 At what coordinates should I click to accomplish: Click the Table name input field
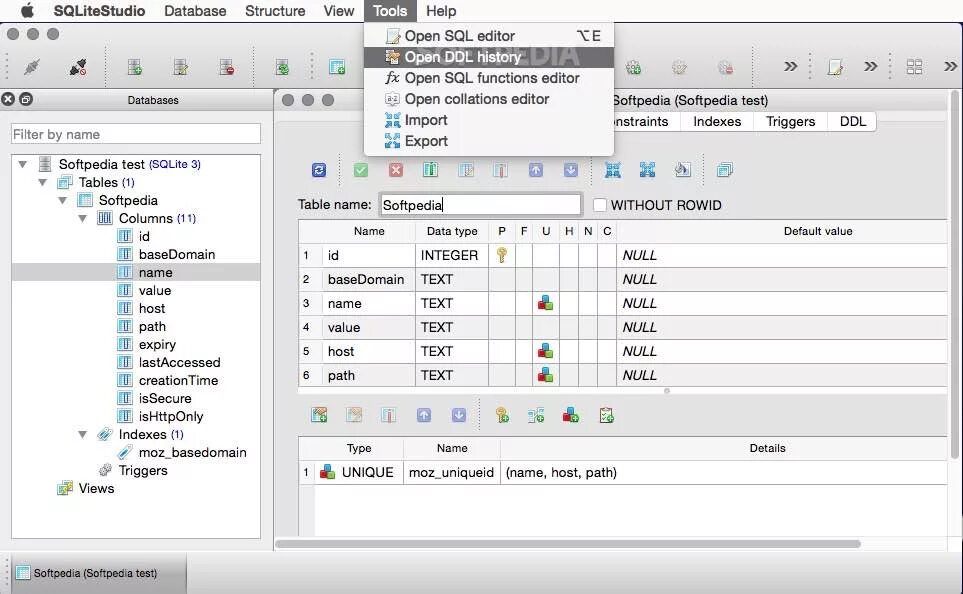tap(480, 205)
